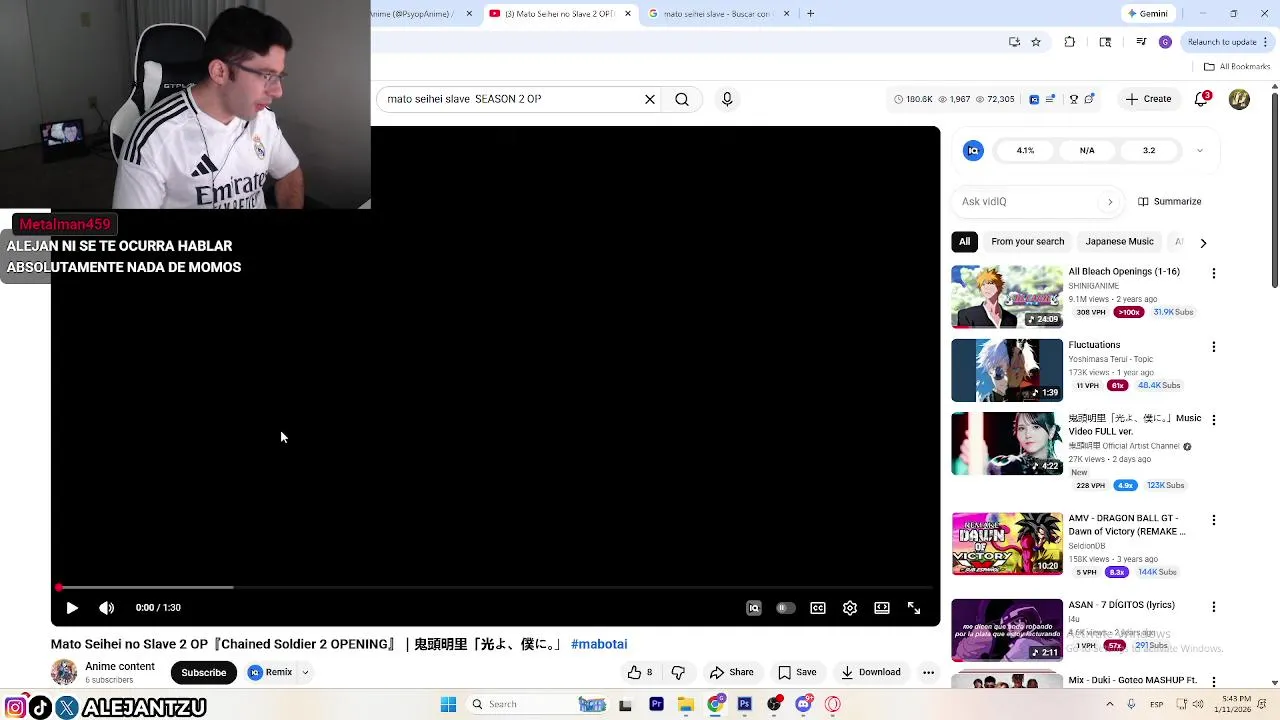Select the All filter chip

964,241
